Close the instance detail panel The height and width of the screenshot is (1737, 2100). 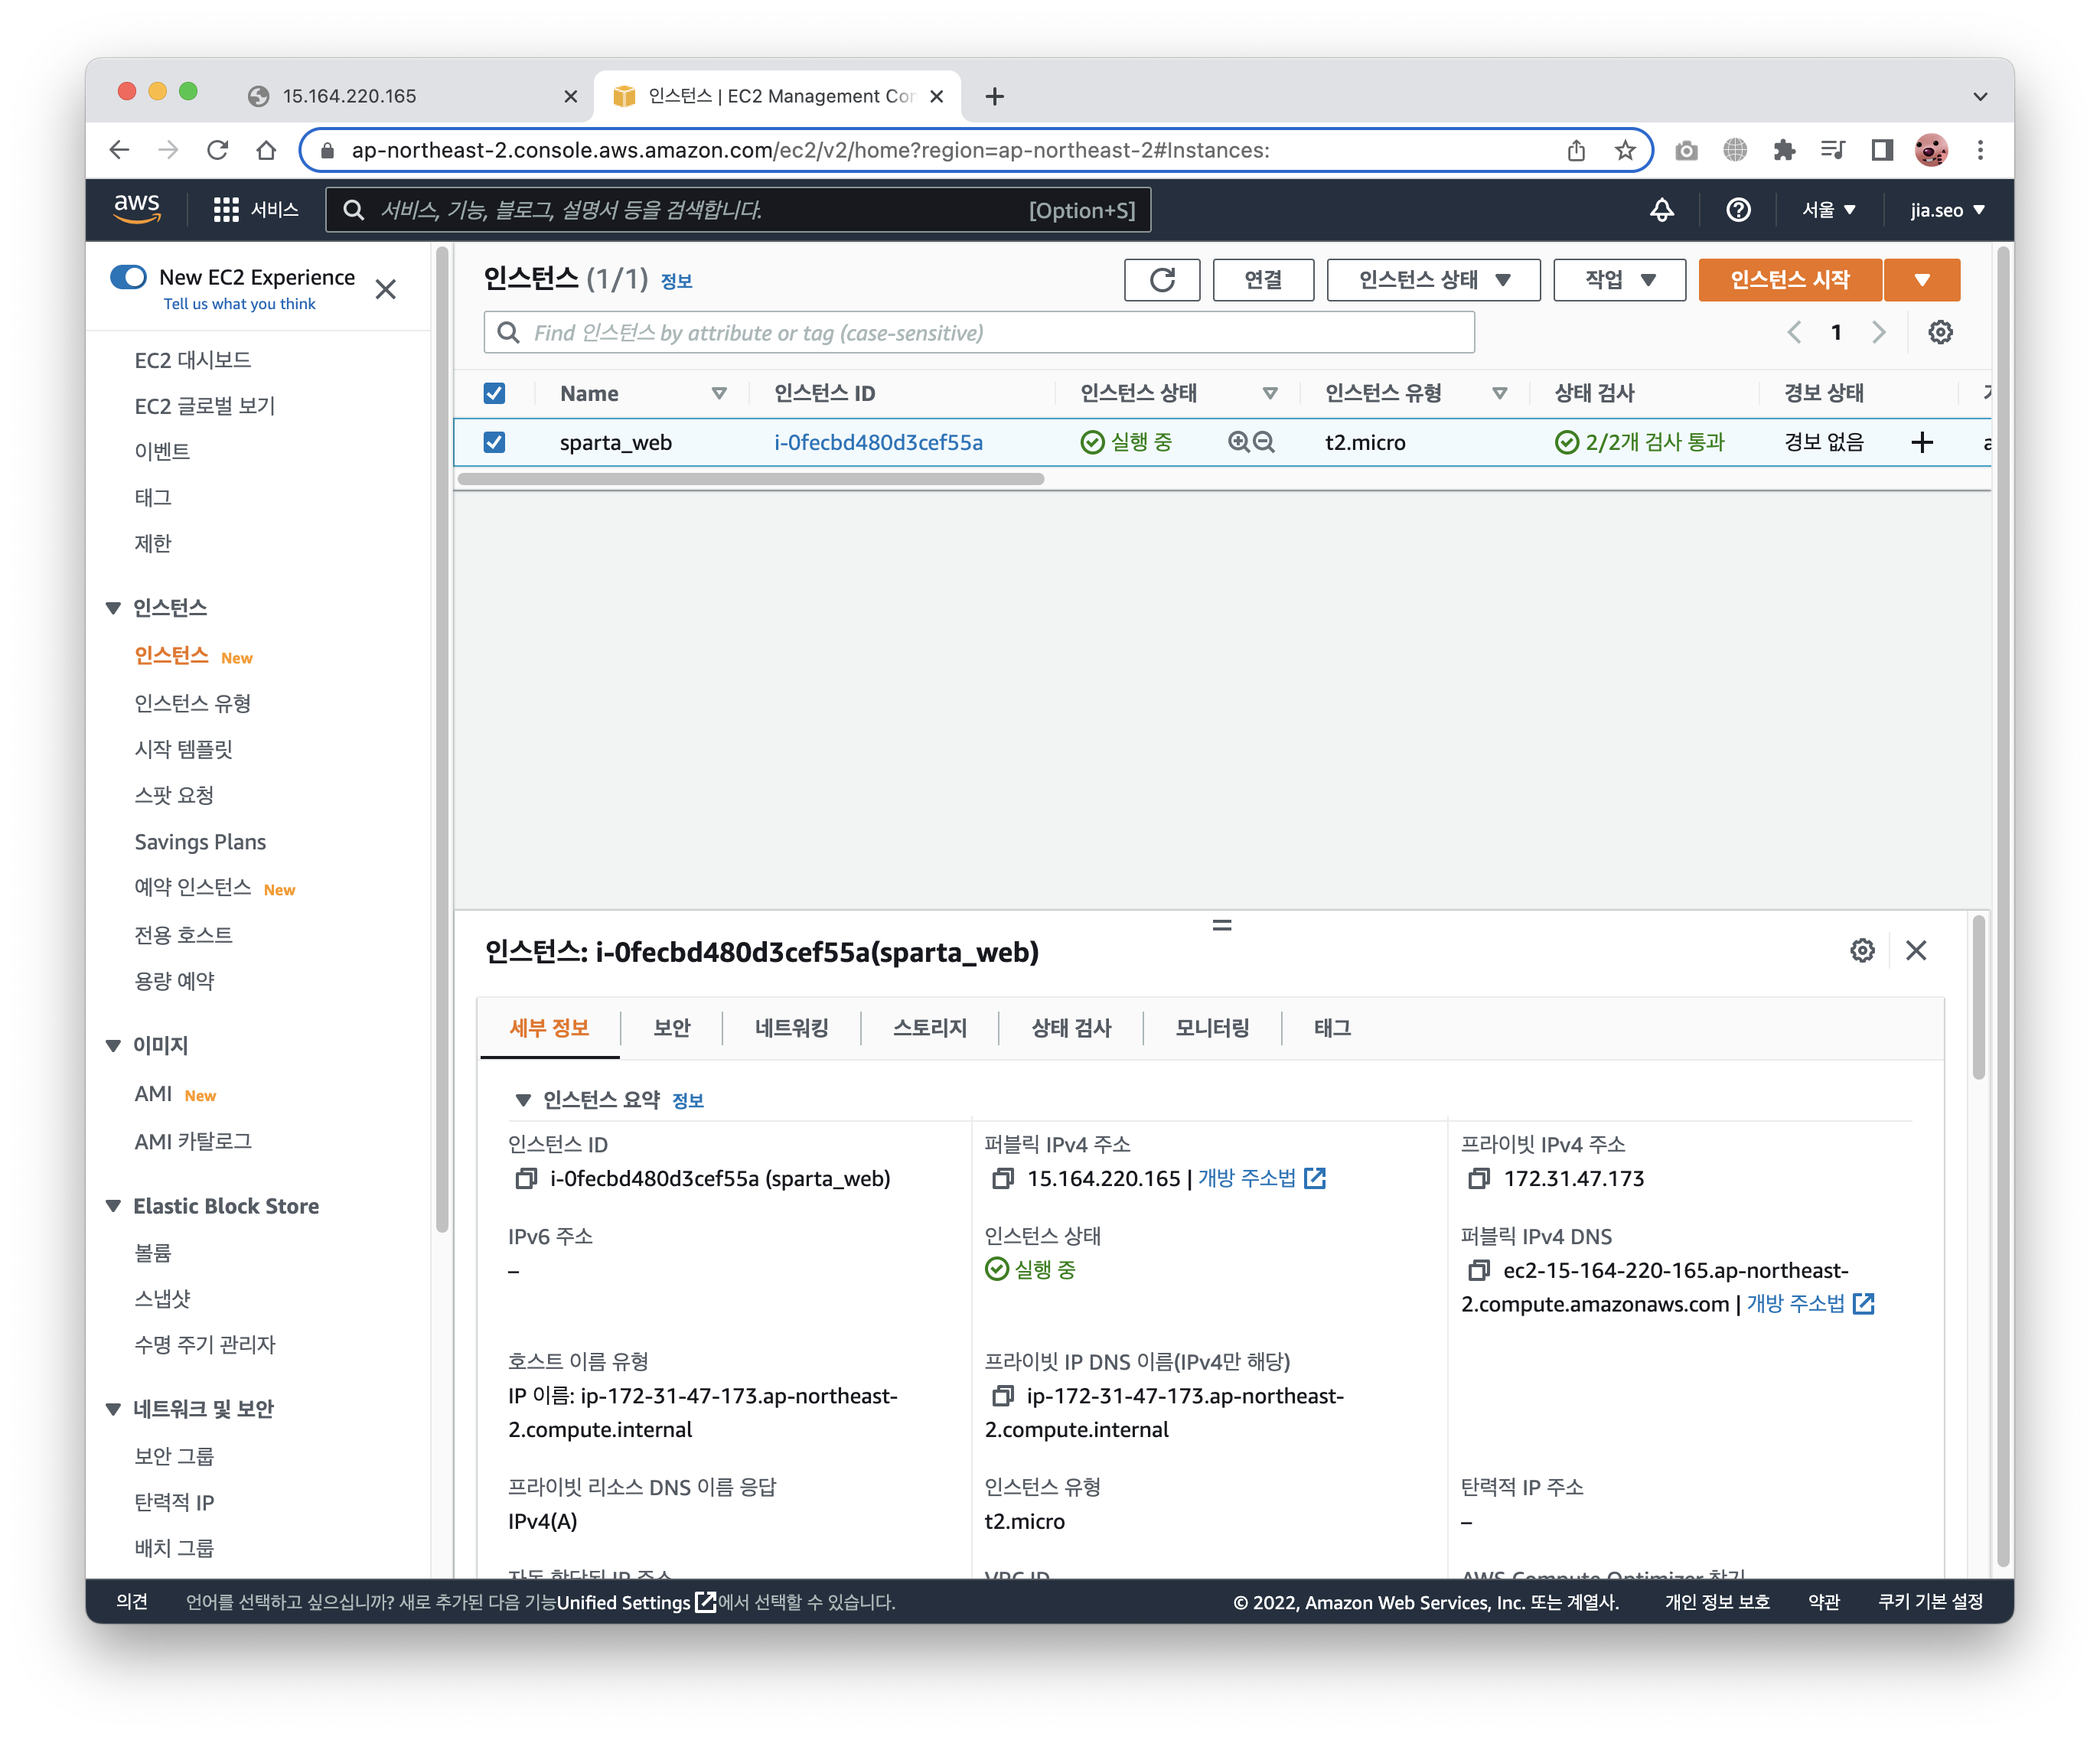(1916, 950)
